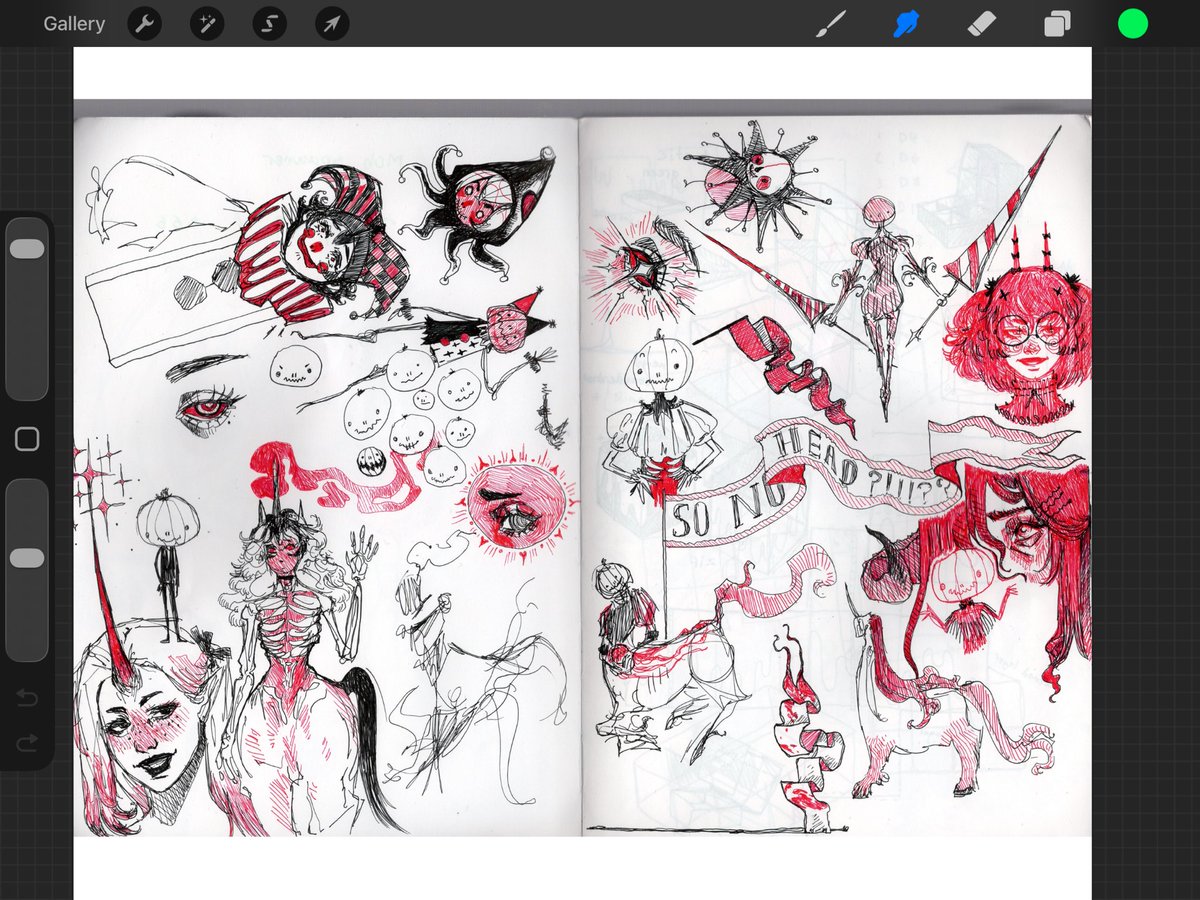Tap the square modify button in sidebar
1200x900 pixels.
pyautogui.click(x=27, y=439)
